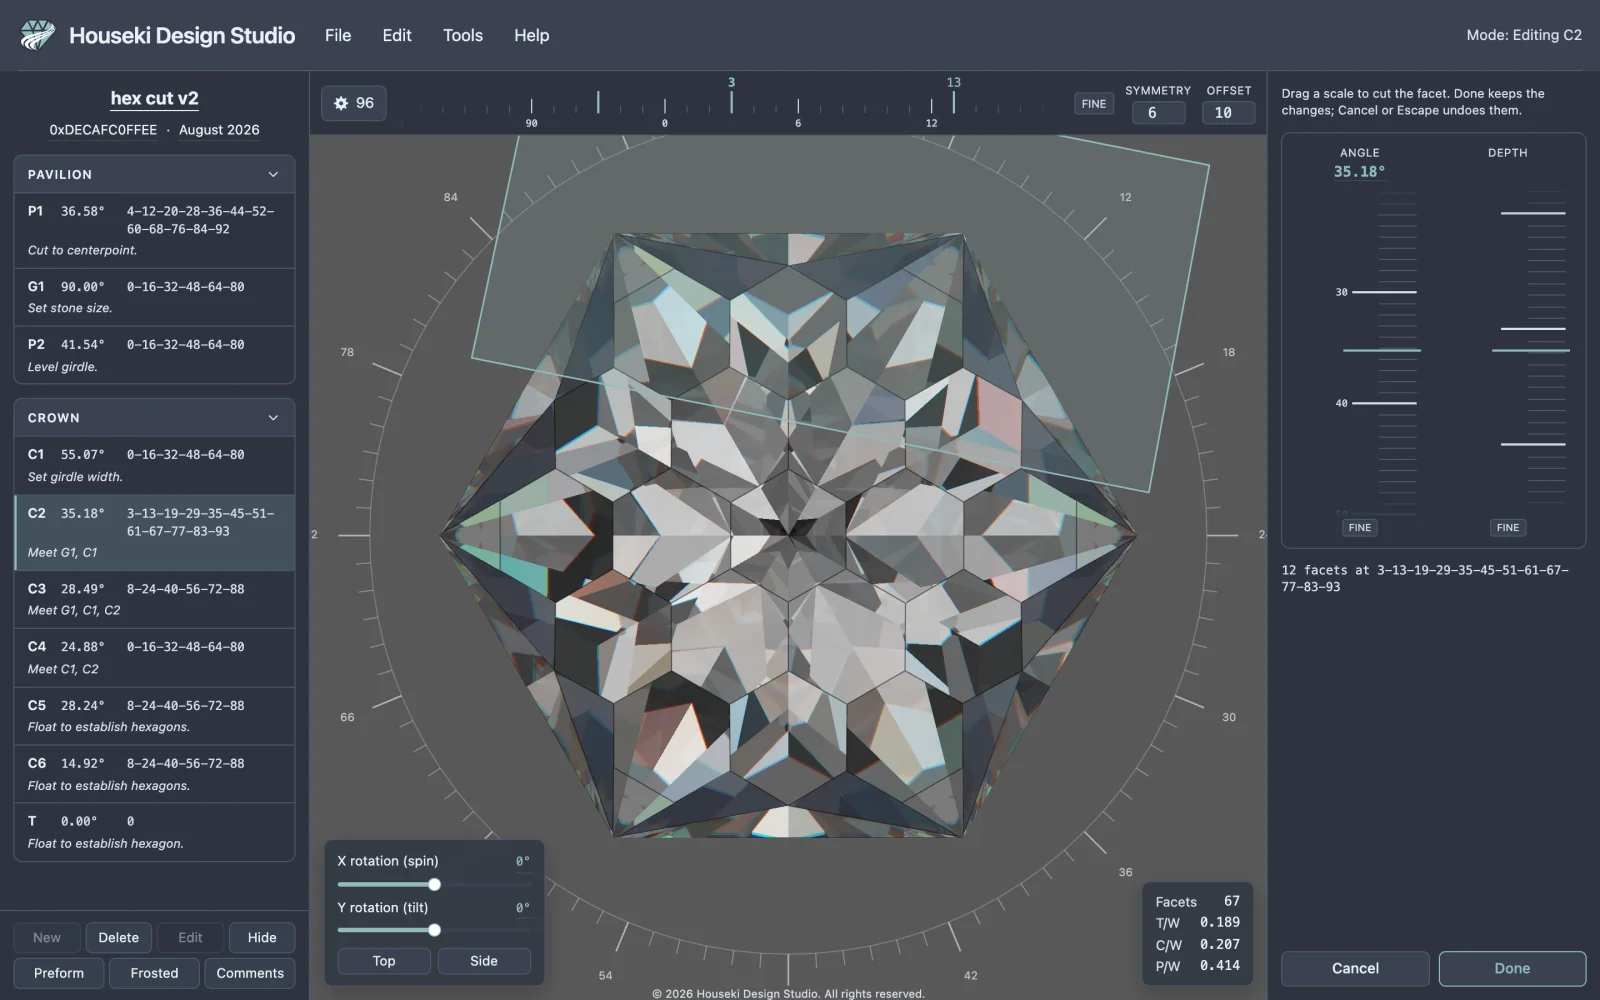1600x1000 pixels.
Task: Open the Tools menu
Action: tap(463, 35)
